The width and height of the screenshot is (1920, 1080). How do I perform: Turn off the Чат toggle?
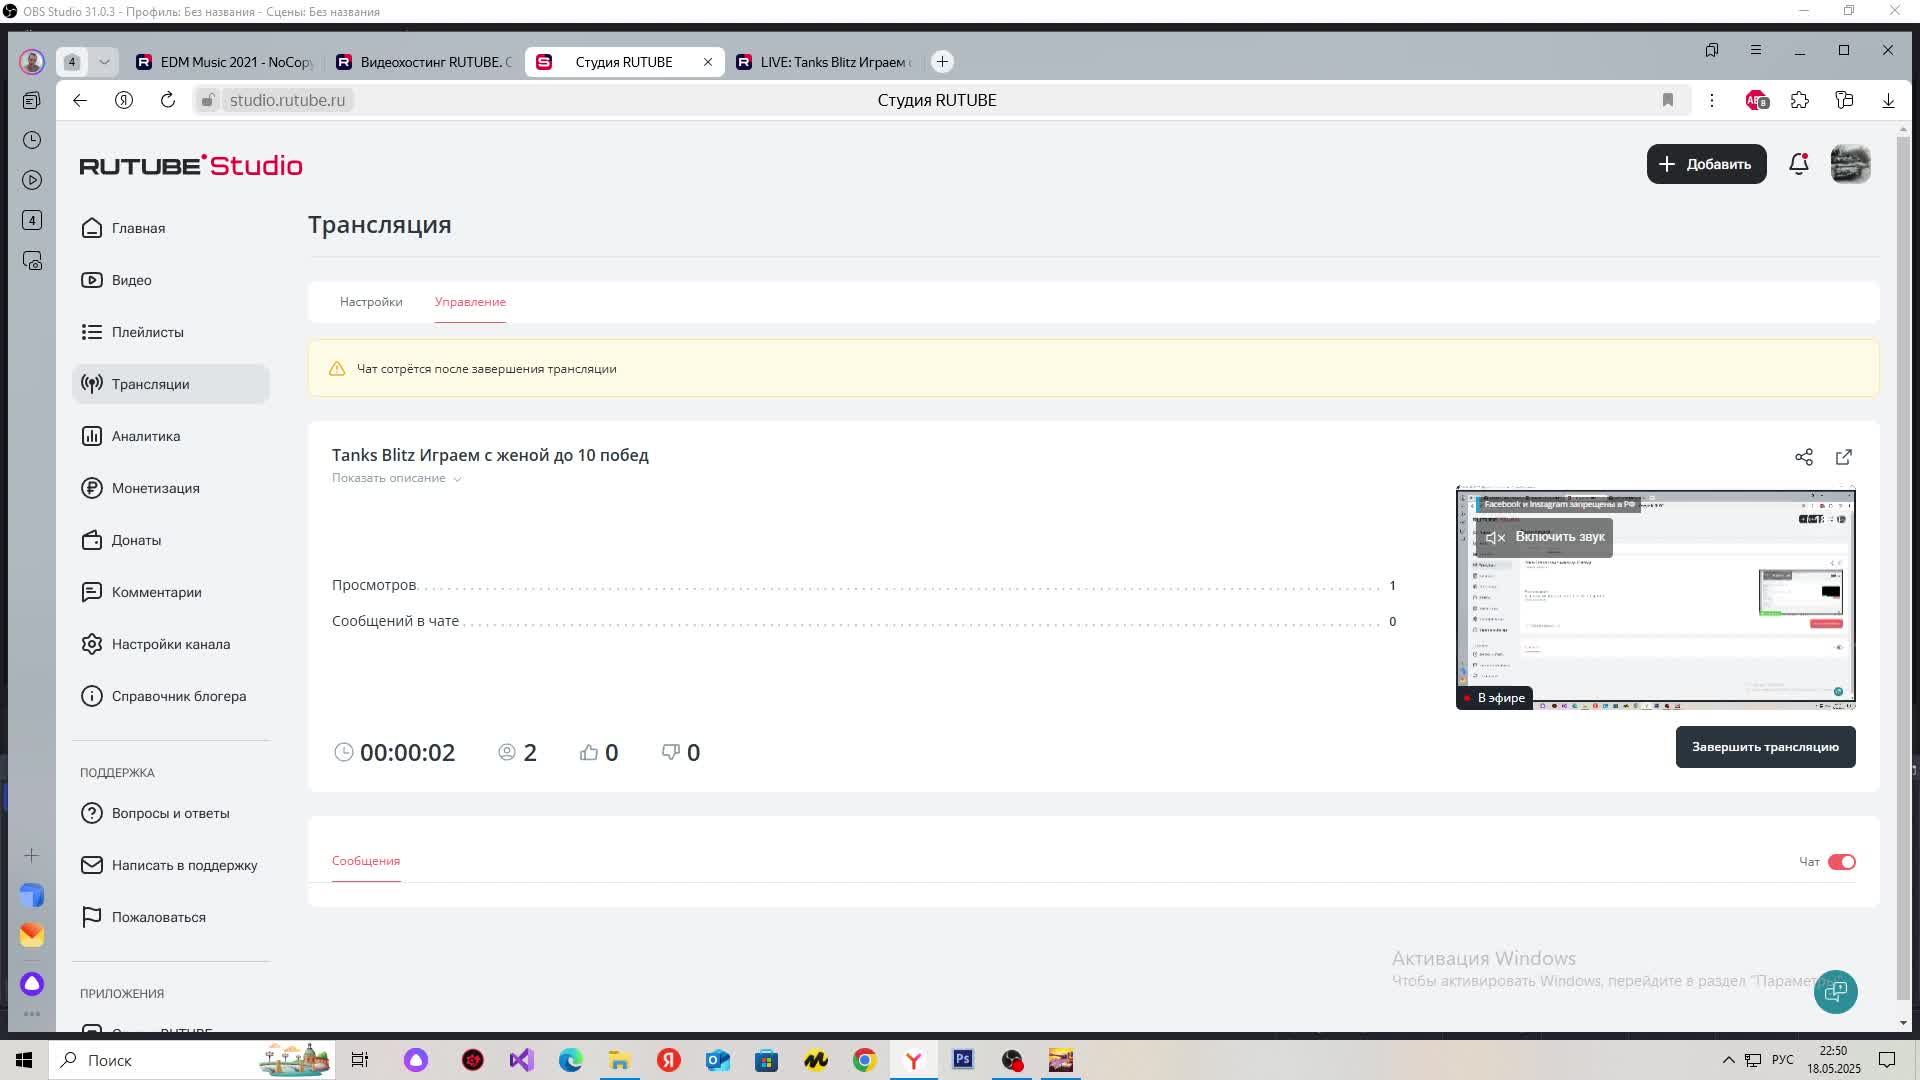[1841, 862]
